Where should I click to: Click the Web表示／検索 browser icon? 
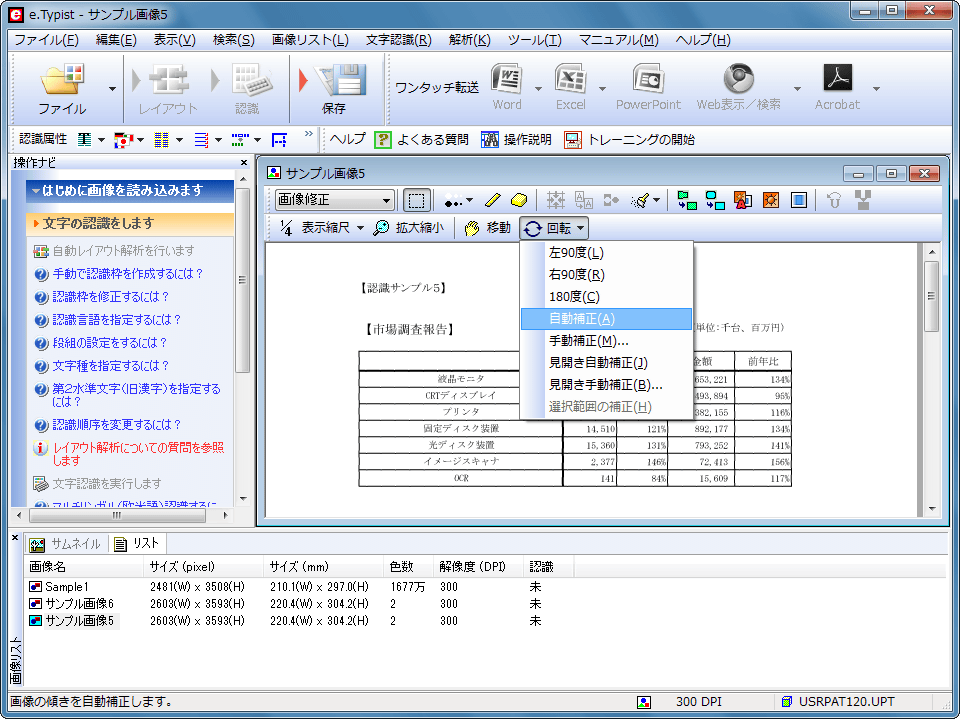pyautogui.click(x=738, y=78)
